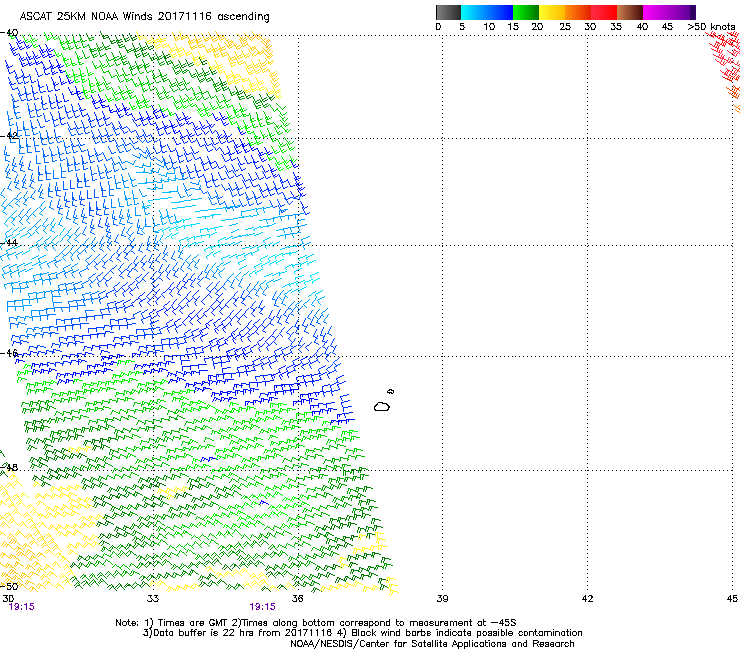Click the -50 latitude axis label
Screen dimensions: 740x650
[9, 586]
